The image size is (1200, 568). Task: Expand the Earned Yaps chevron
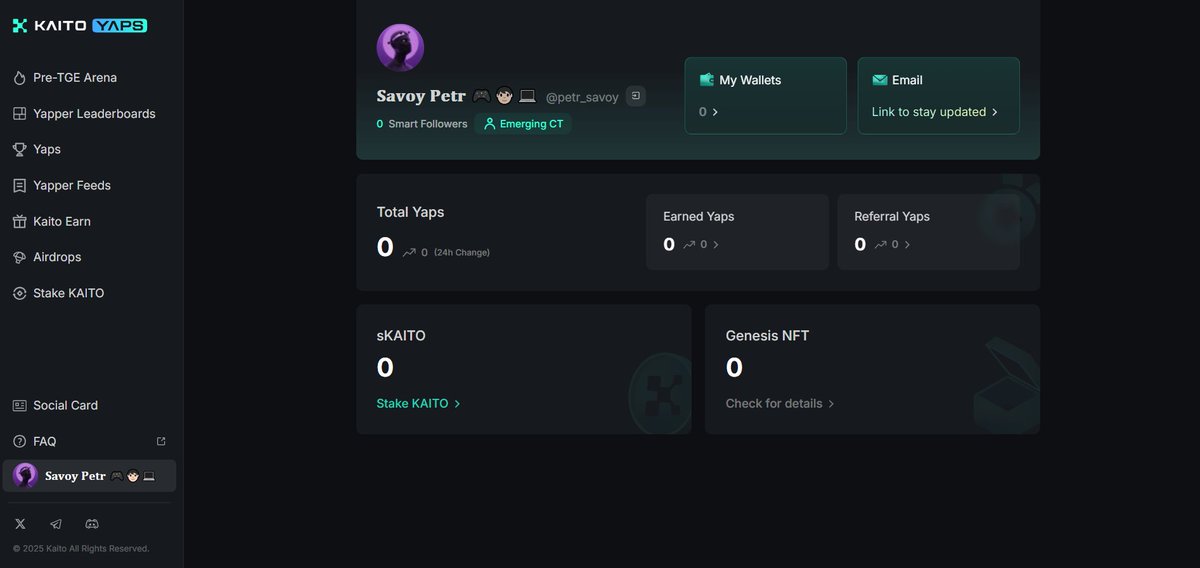(x=716, y=244)
